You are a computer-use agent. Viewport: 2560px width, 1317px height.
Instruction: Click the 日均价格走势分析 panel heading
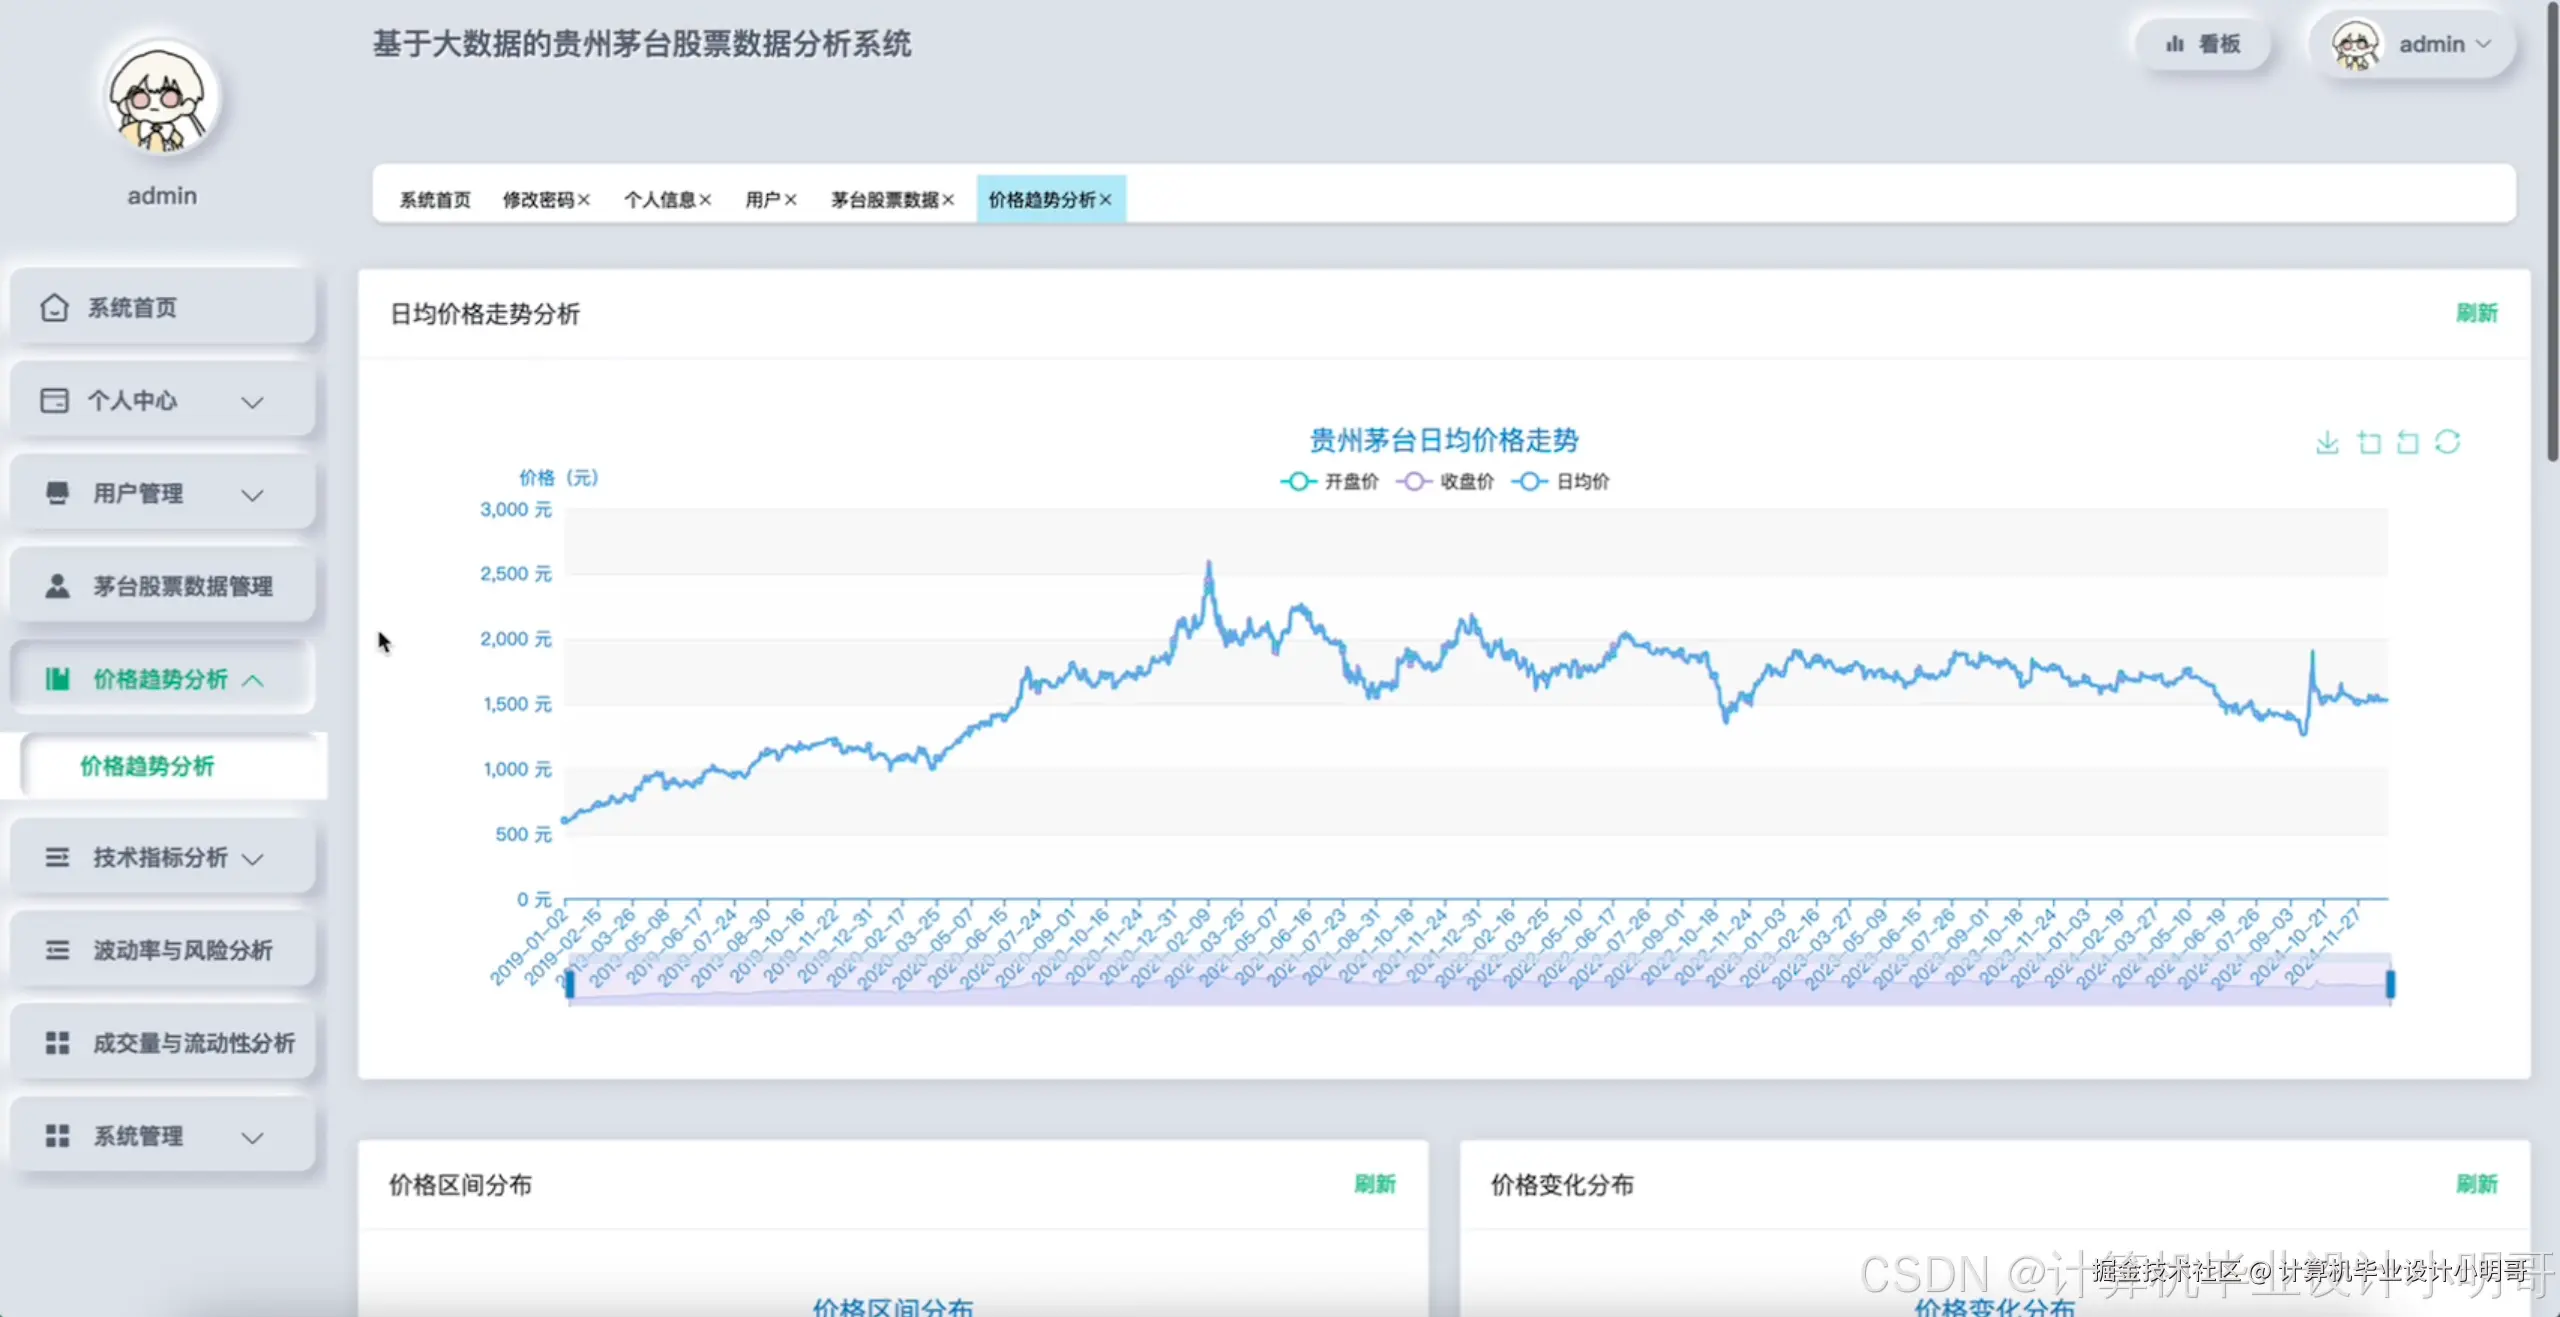click(x=485, y=314)
